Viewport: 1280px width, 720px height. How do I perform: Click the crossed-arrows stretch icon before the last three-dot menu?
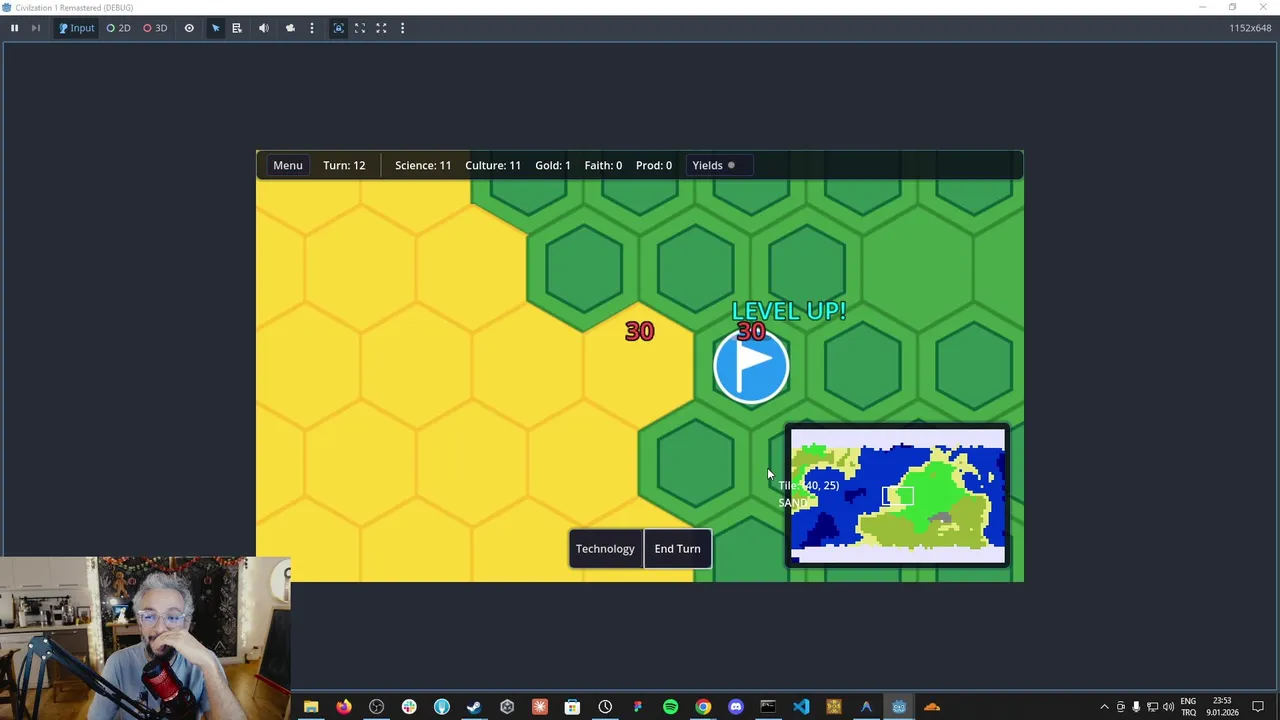click(381, 28)
